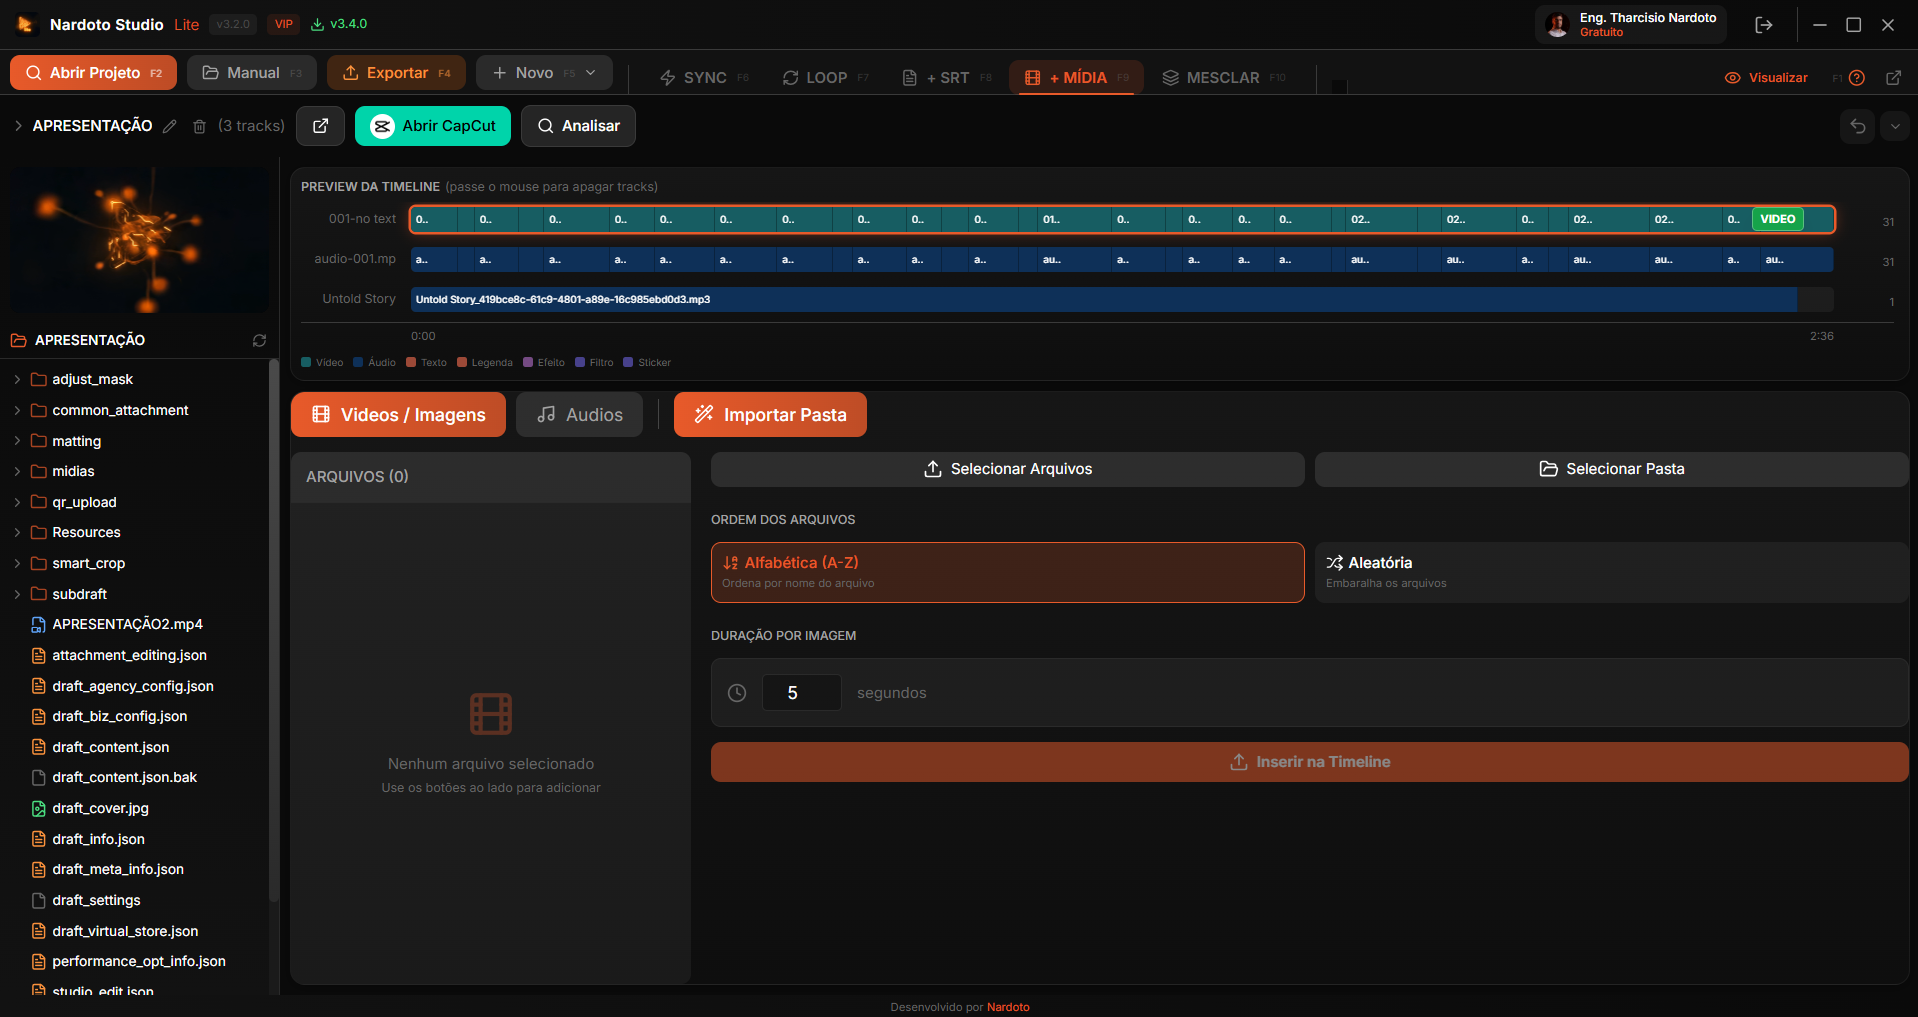Open the help question mark icon
1918x1017 pixels.
coord(1857,78)
